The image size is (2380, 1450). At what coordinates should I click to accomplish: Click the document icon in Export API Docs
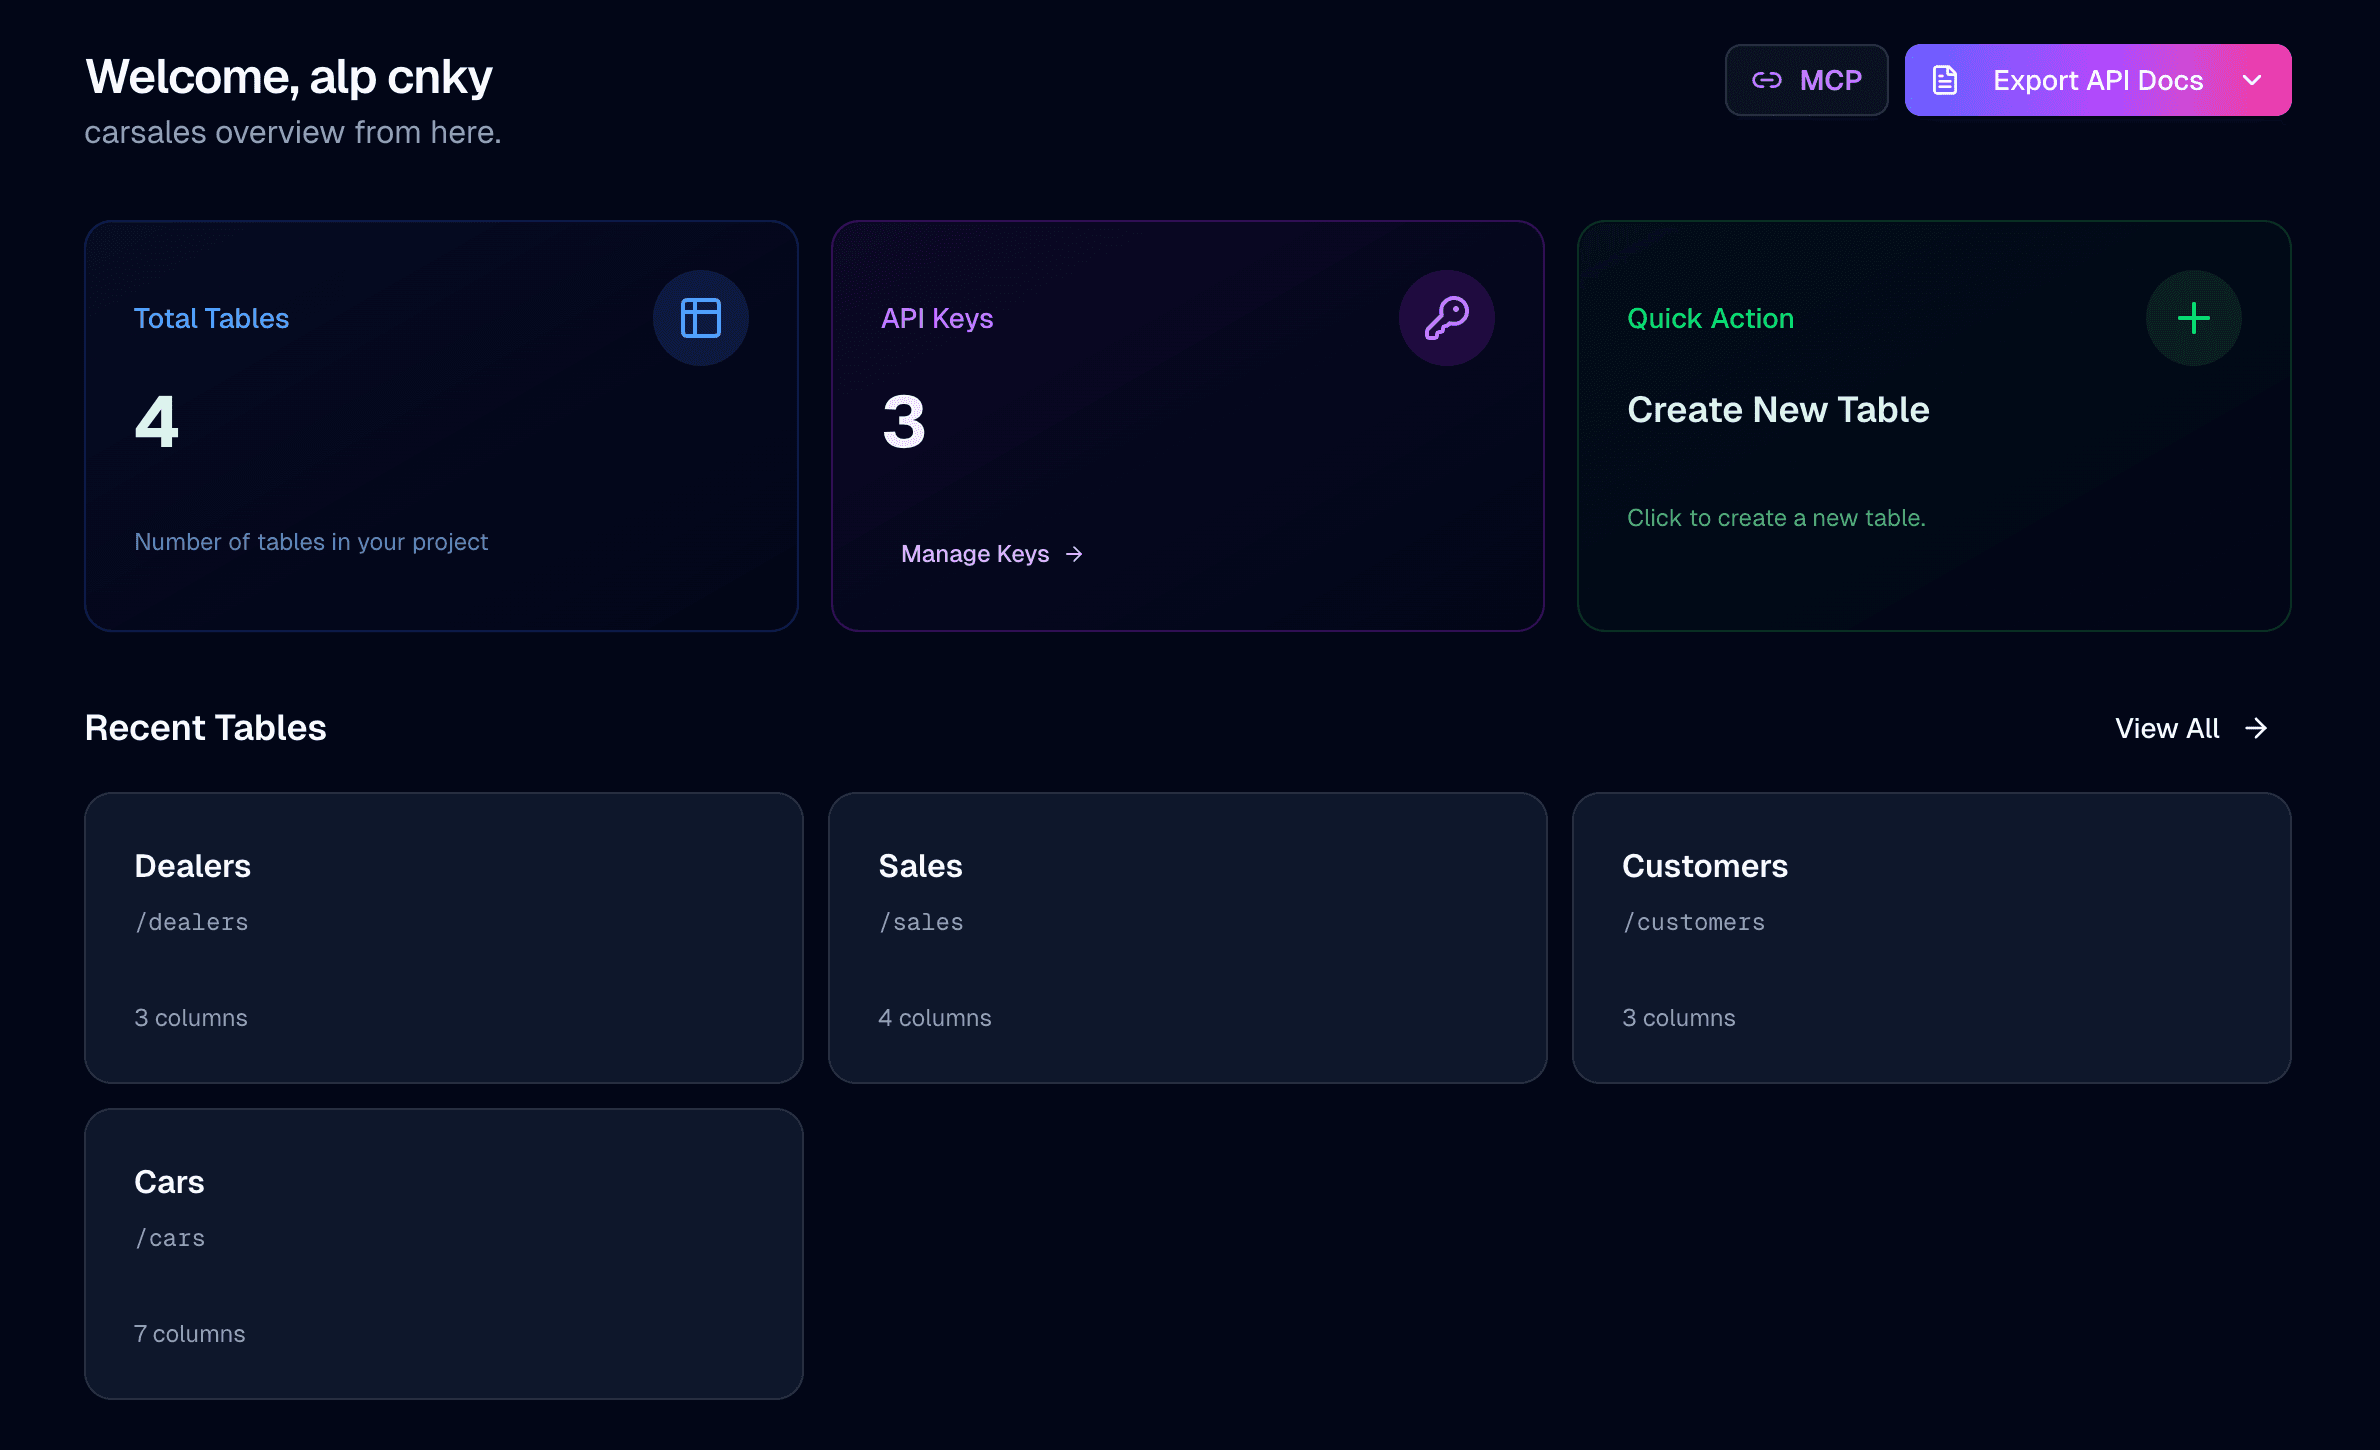[x=1943, y=79]
